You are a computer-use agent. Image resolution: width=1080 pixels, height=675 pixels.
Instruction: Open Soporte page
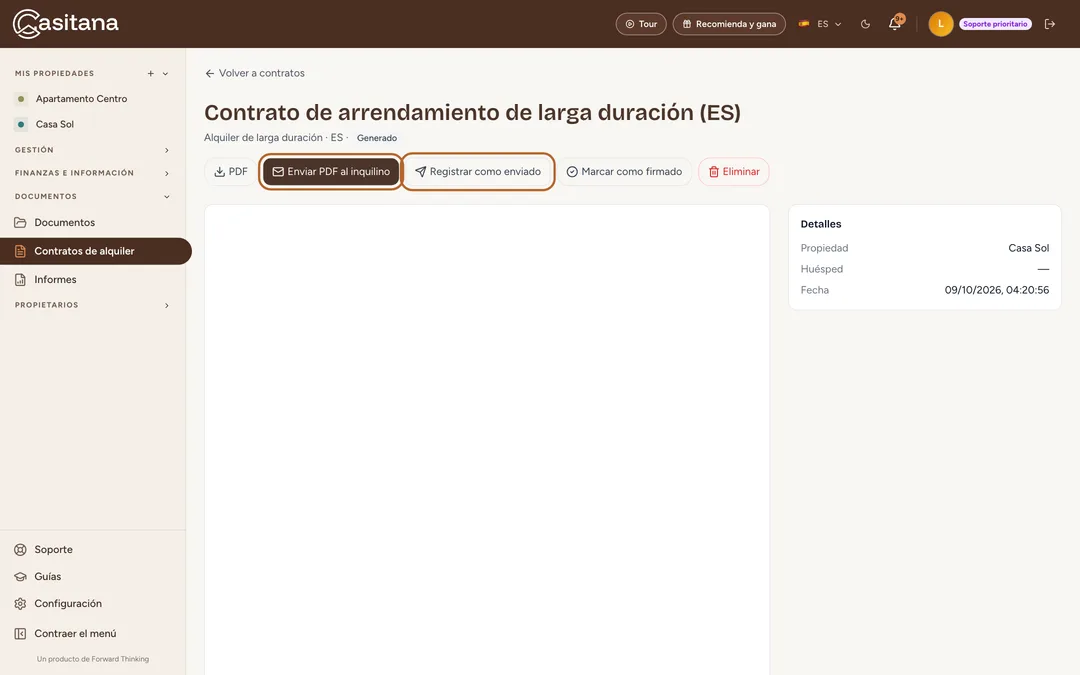coord(53,550)
